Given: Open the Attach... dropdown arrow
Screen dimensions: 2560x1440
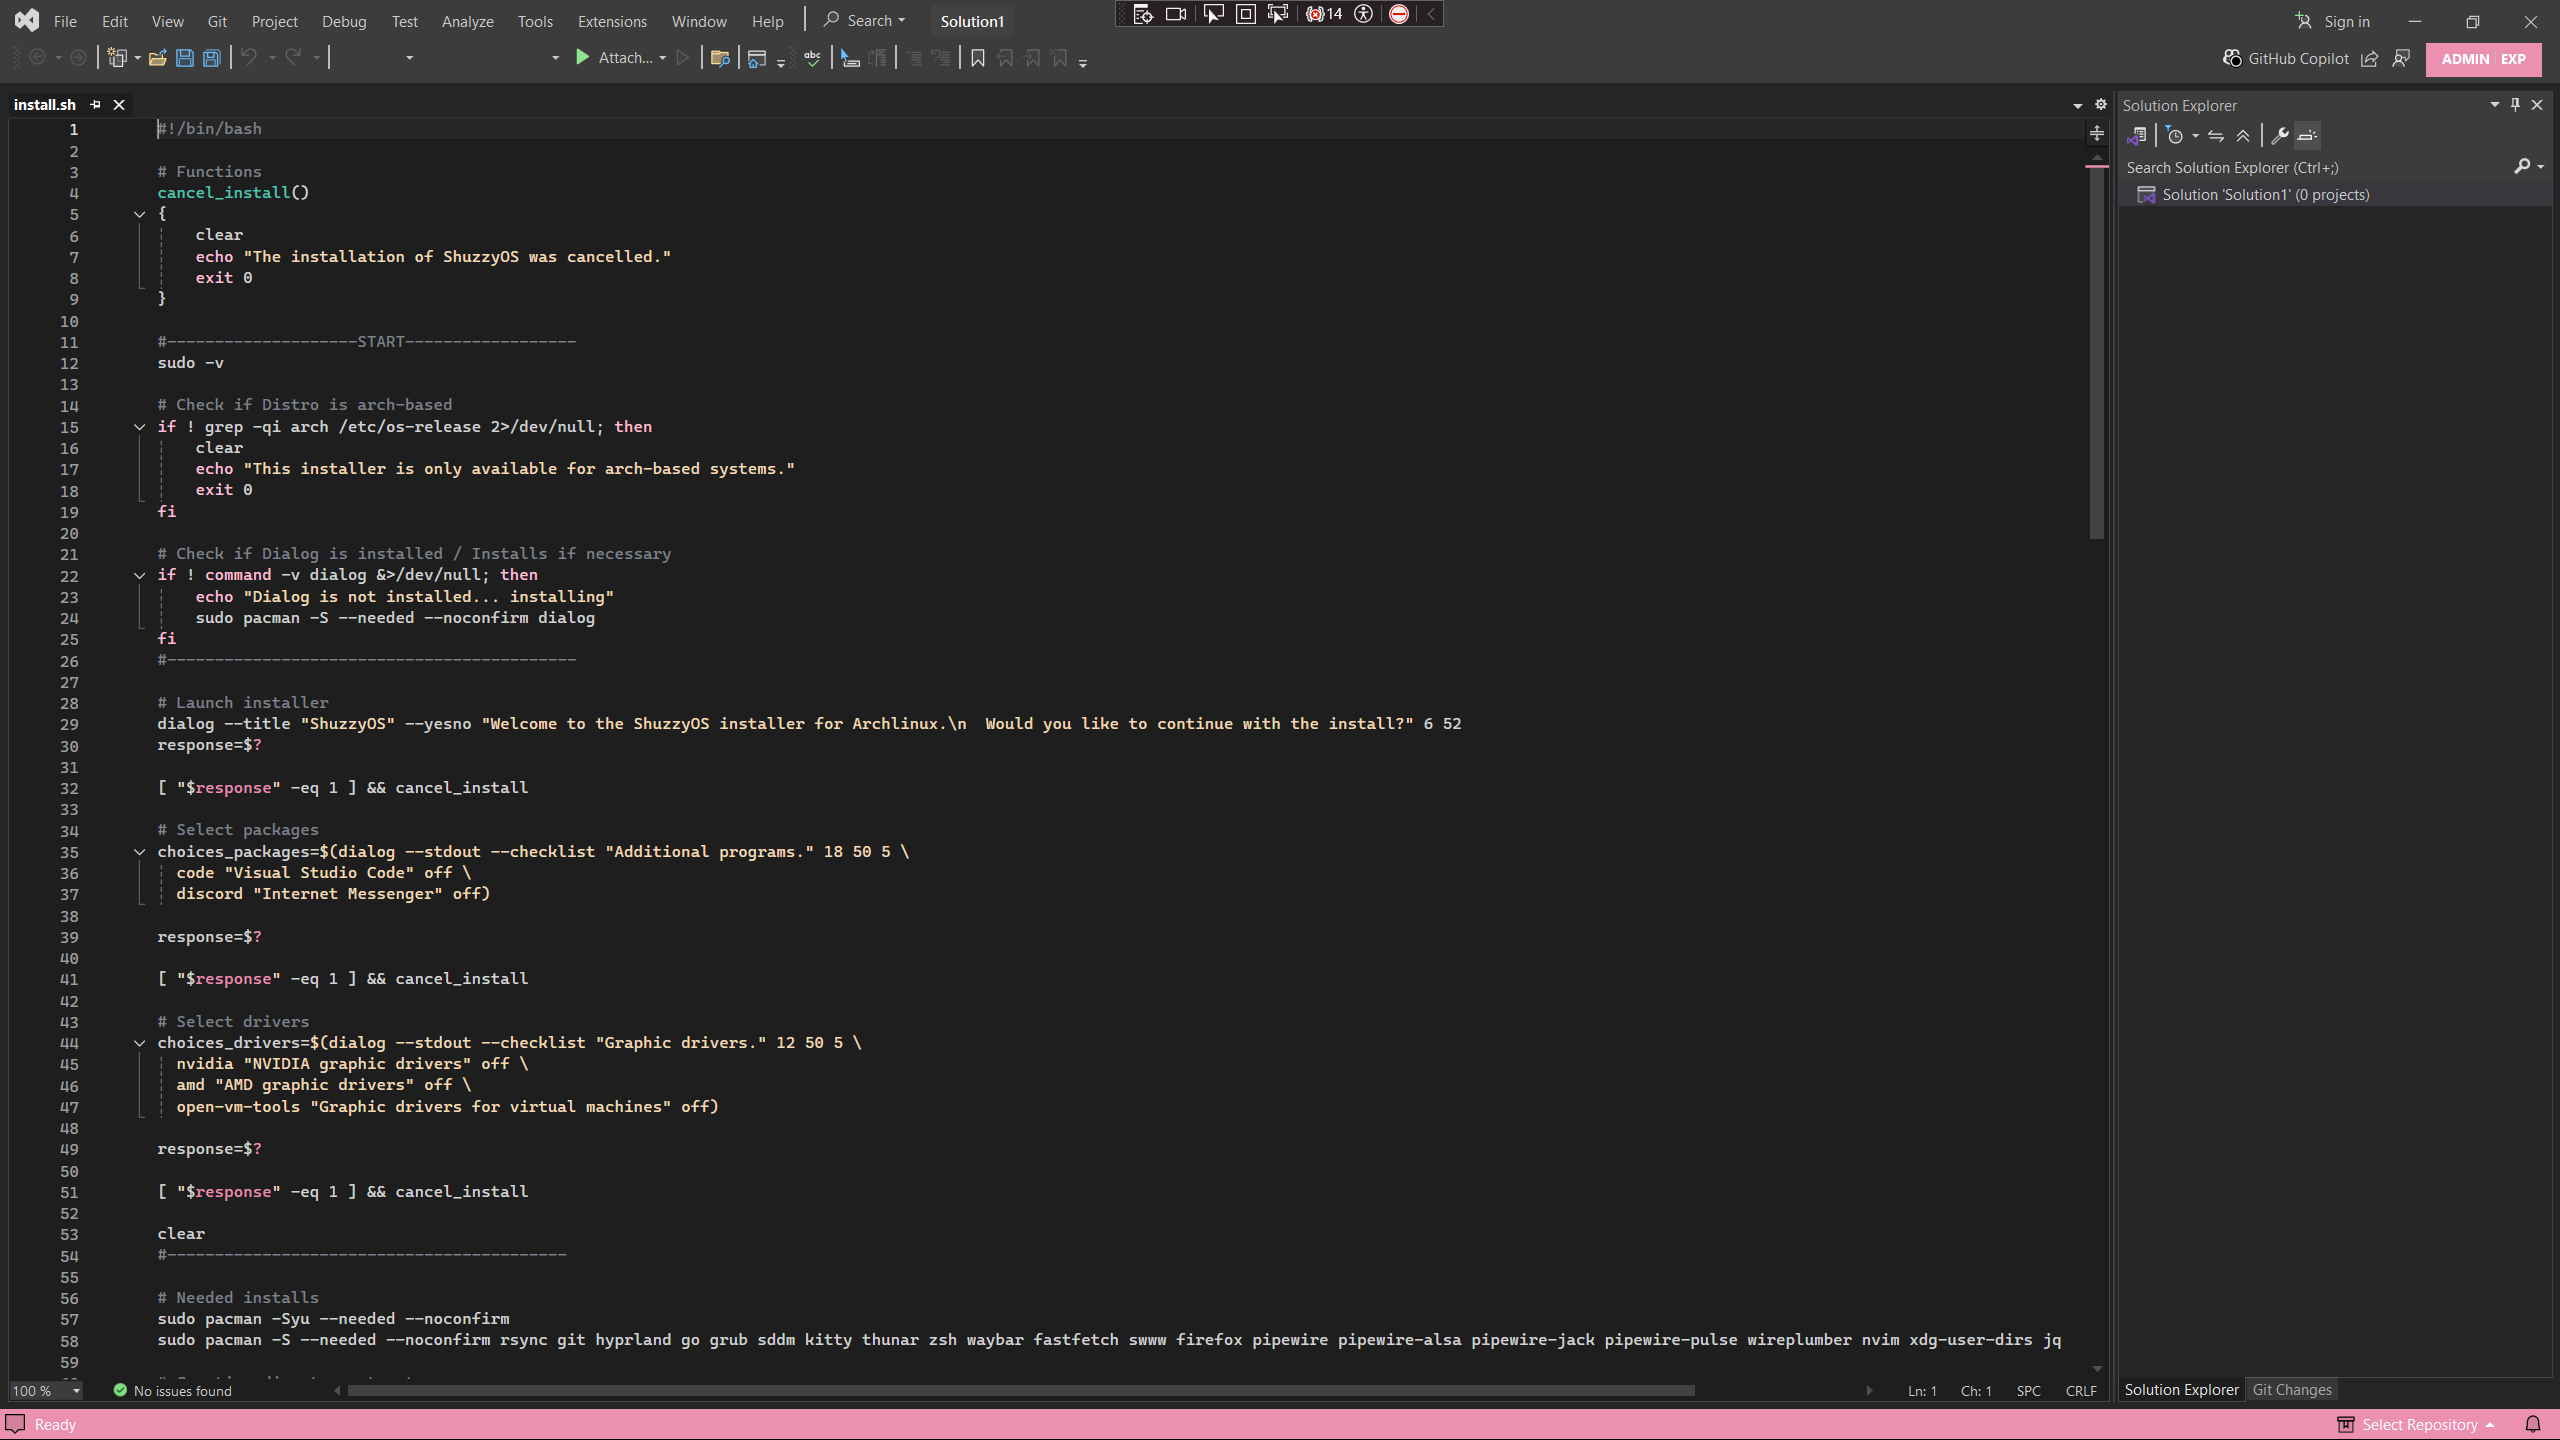Looking at the screenshot, I should 662,58.
